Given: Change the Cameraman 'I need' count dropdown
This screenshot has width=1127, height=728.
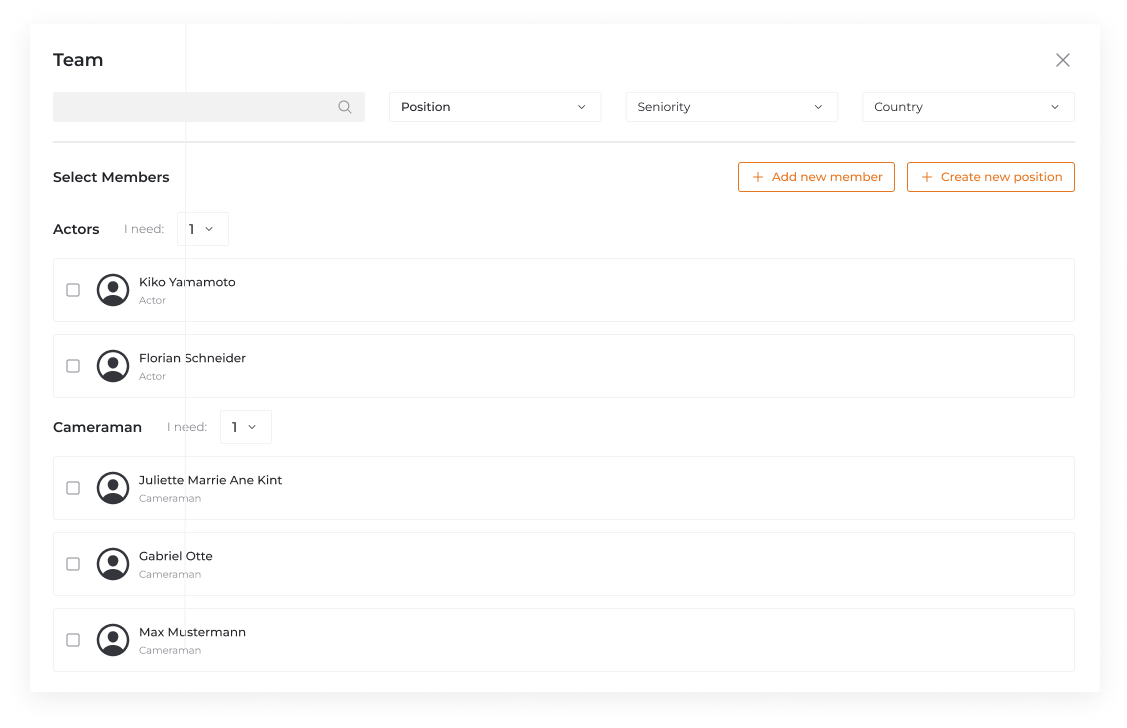Looking at the screenshot, I should point(245,427).
